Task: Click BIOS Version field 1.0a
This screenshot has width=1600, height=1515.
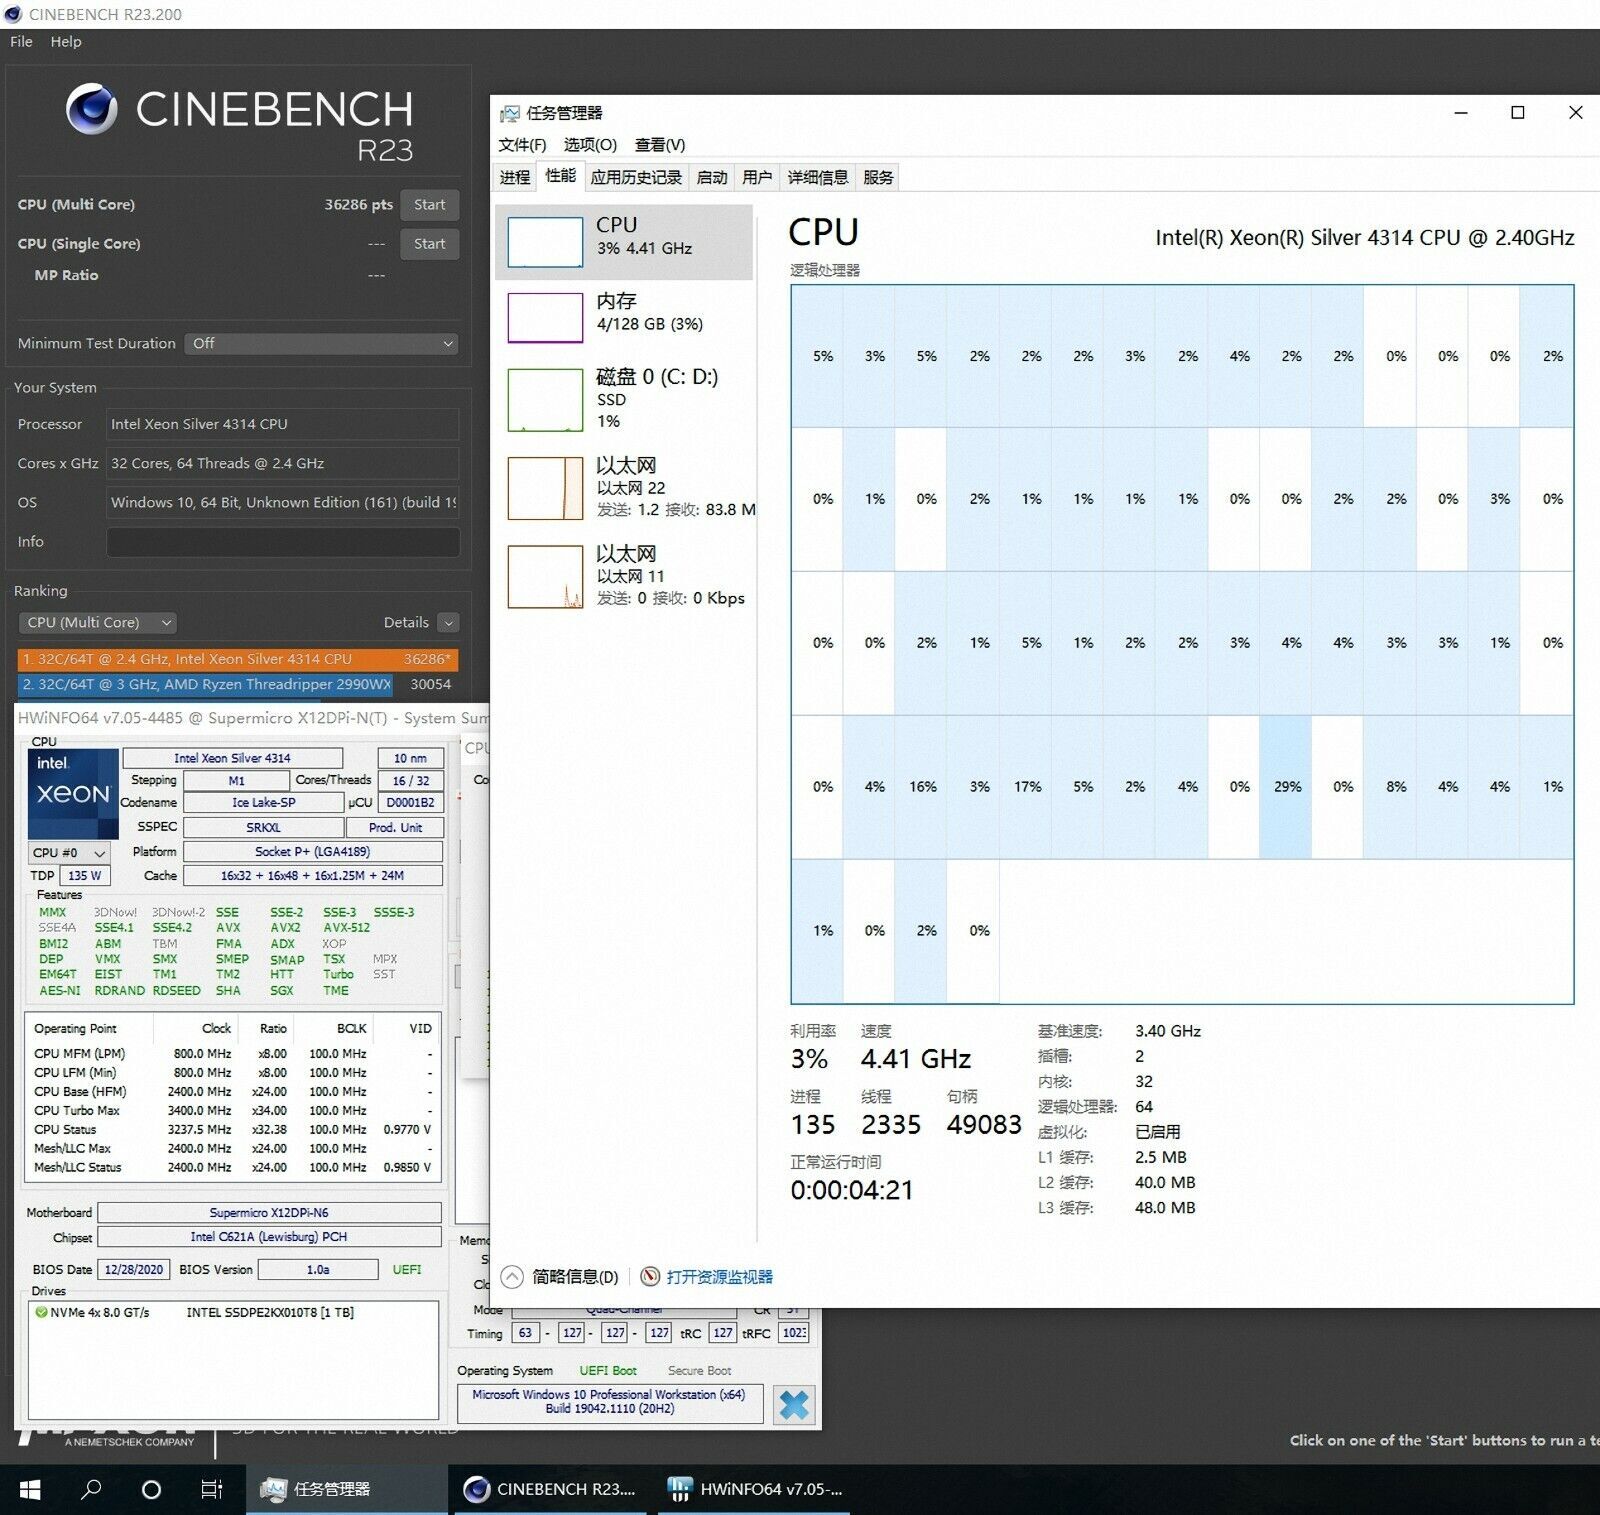Action: [x=318, y=1270]
